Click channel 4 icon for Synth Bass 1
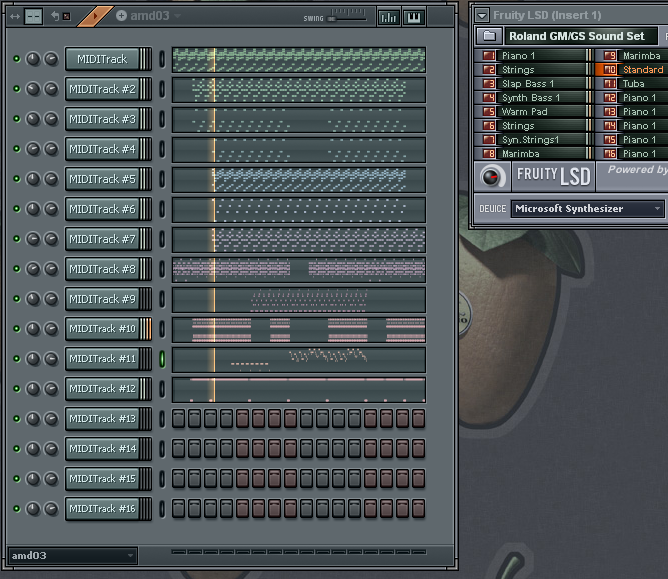668x579 pixels. pyautogui.click(x=489, y=98)
